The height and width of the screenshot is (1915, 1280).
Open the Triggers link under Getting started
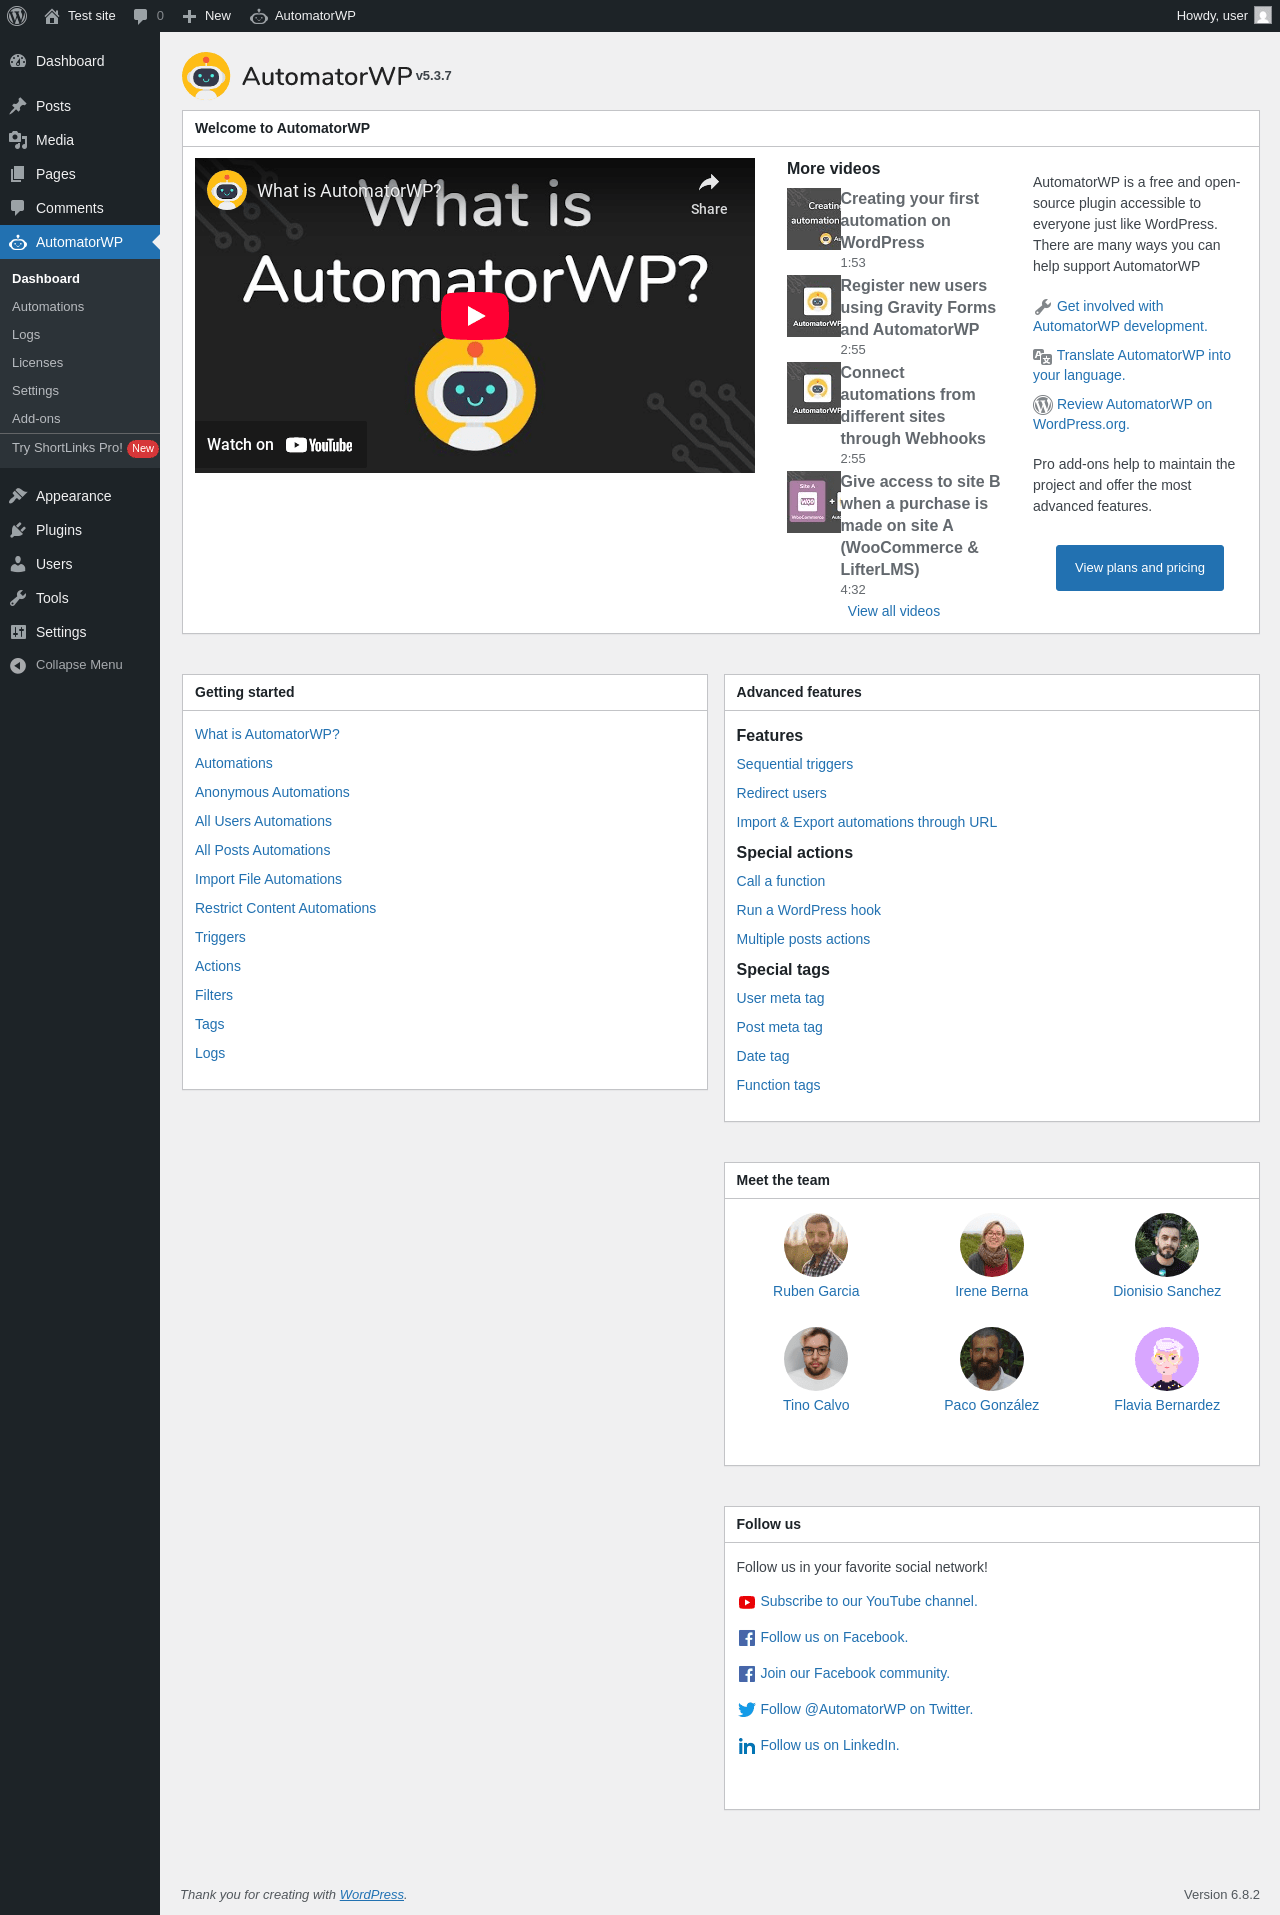[x=220, y=937]
